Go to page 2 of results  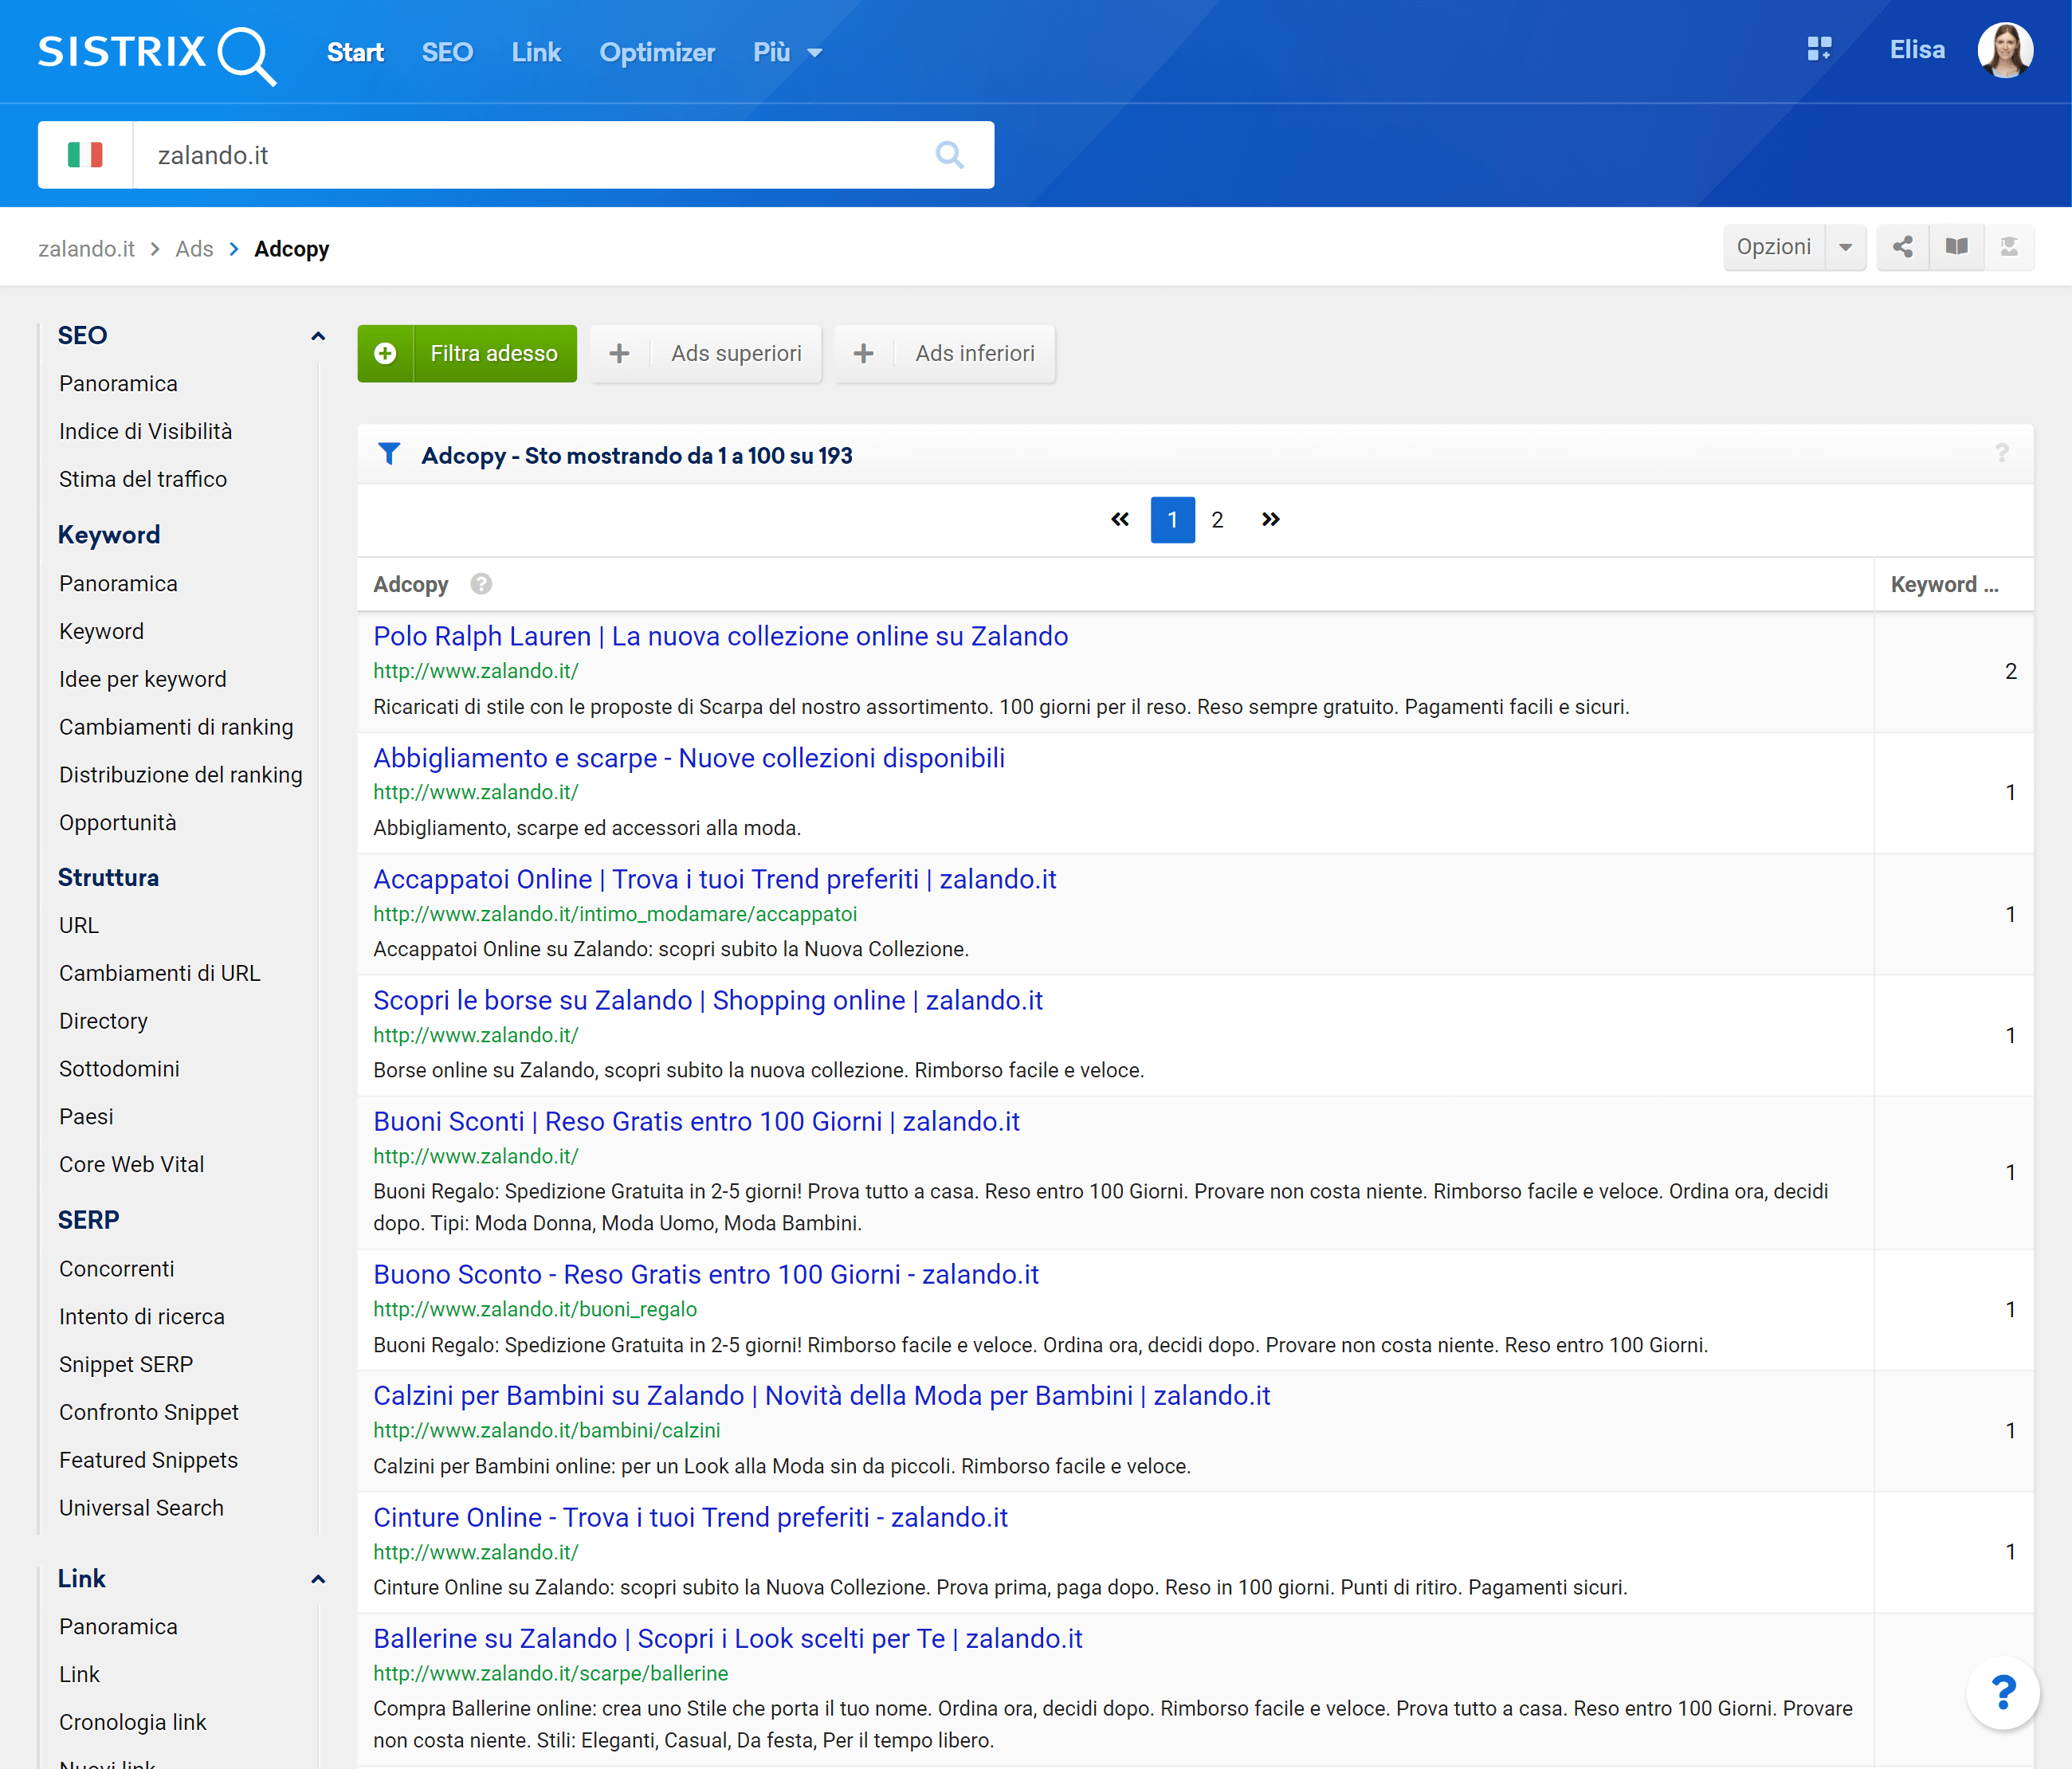coord(1217,519)
